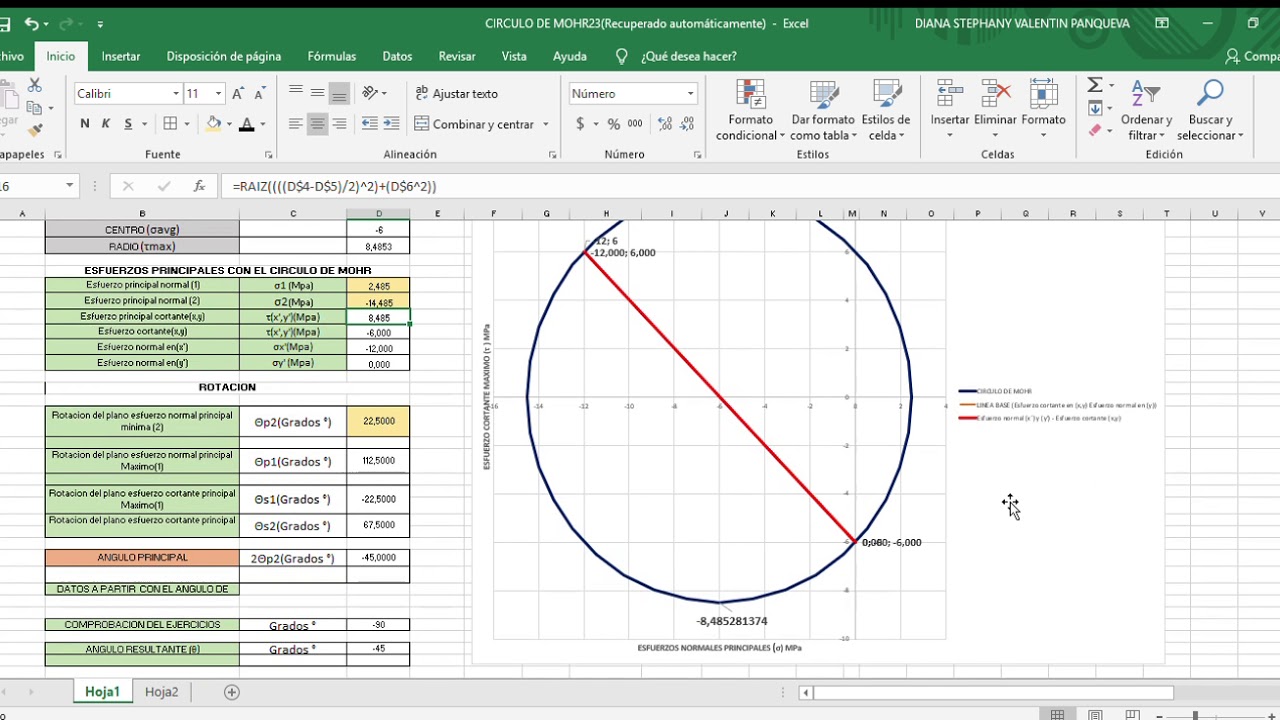
Task: Expand font color dropdown arrow
Action: [262, 124]
